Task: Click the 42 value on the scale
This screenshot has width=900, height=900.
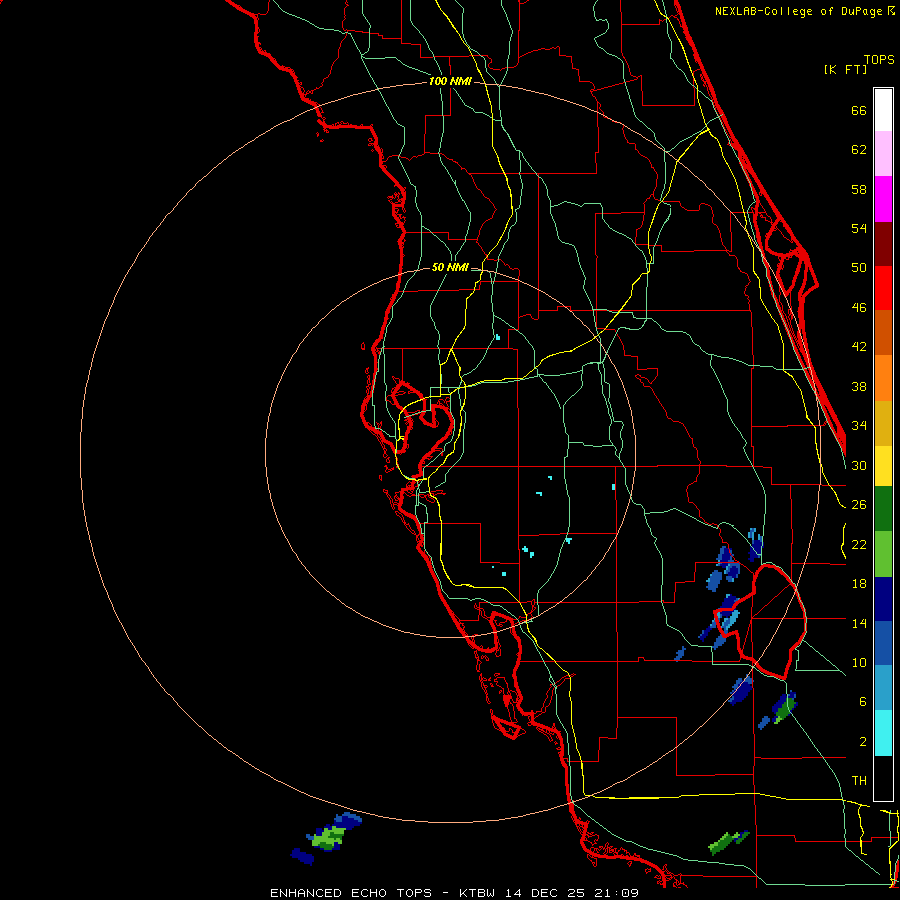Action: point(859,347)
